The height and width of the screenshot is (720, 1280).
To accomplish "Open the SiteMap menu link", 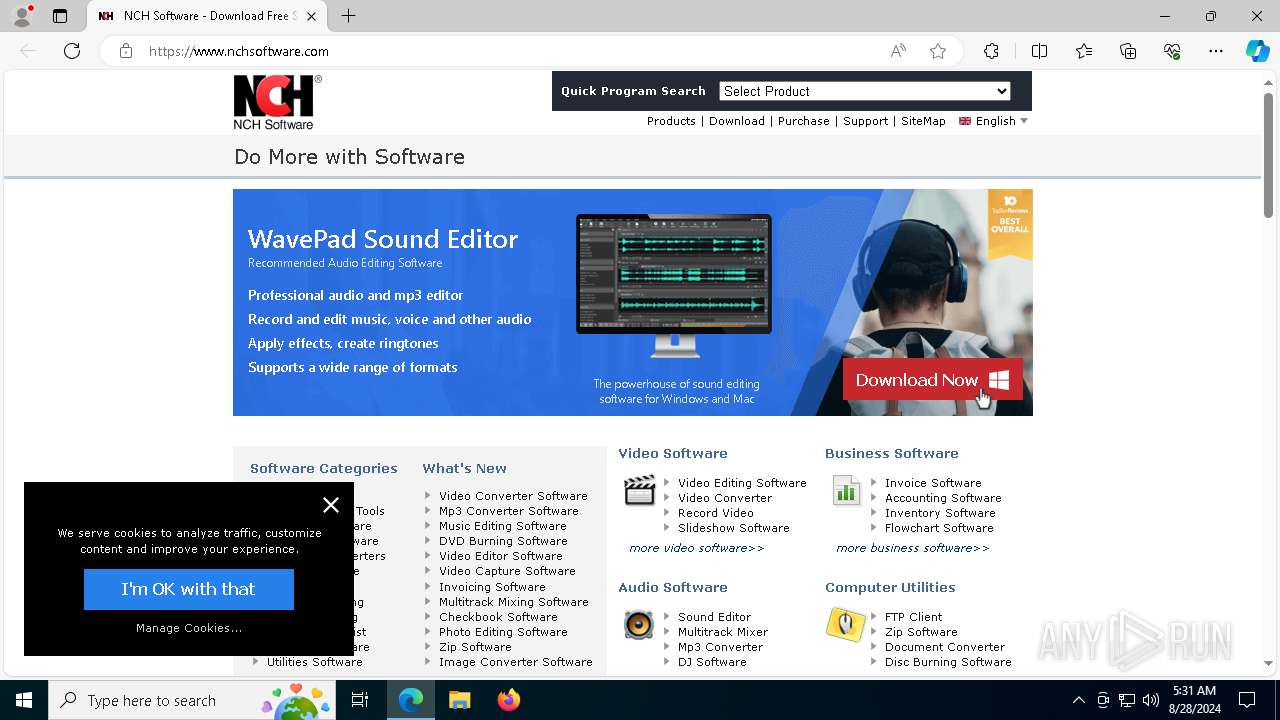I will coord(923,121).
